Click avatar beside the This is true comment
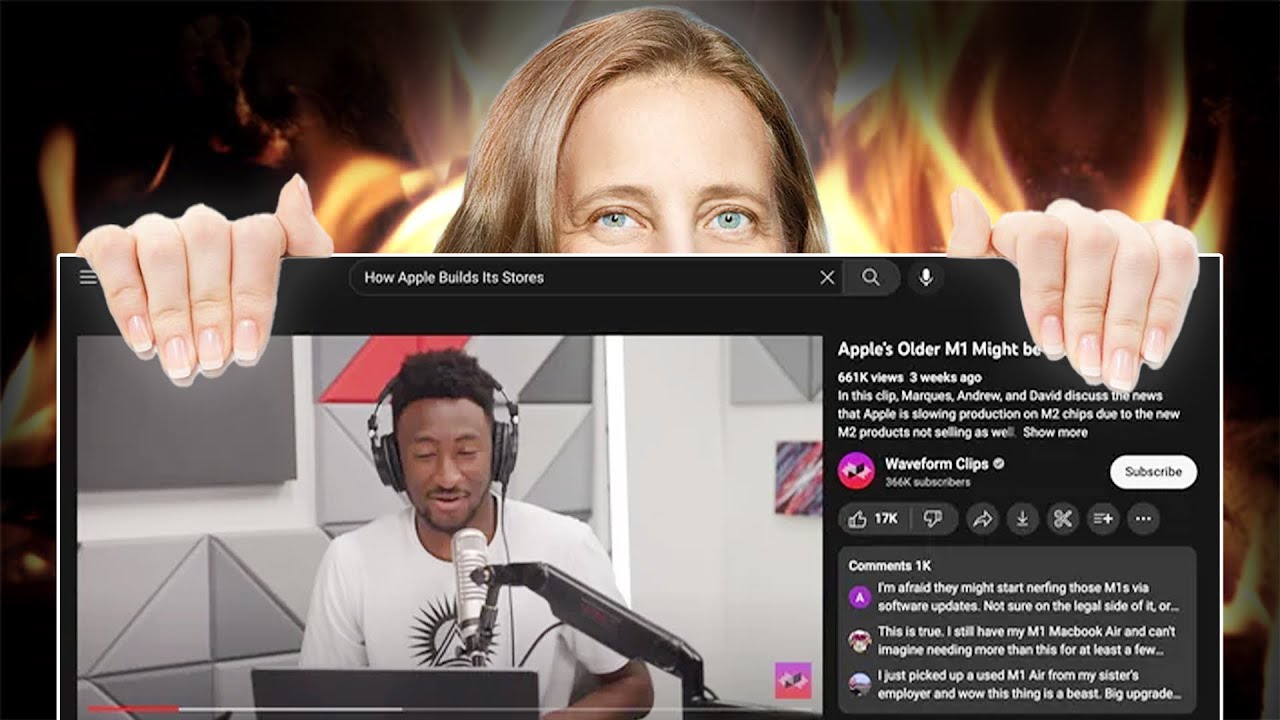The width and height of the screenshot is (1280, 720). click(x=859, y=640)
